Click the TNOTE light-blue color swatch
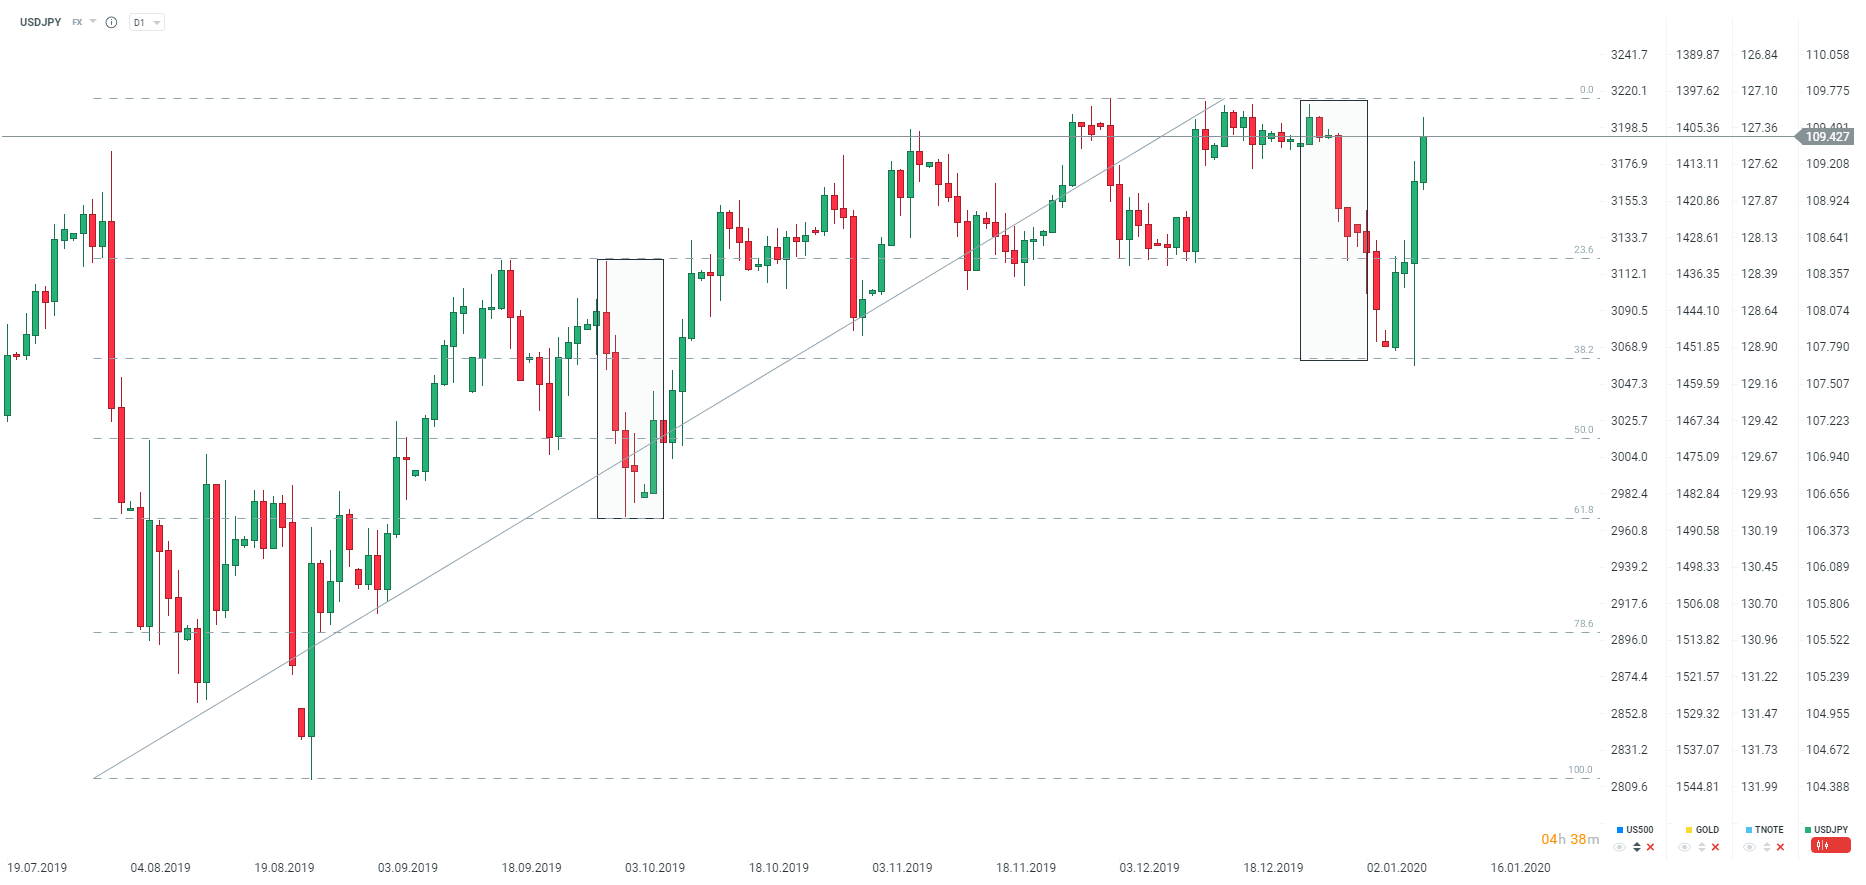The height and width of the screenshot is (885, 1866). [x=1748, y=830]
